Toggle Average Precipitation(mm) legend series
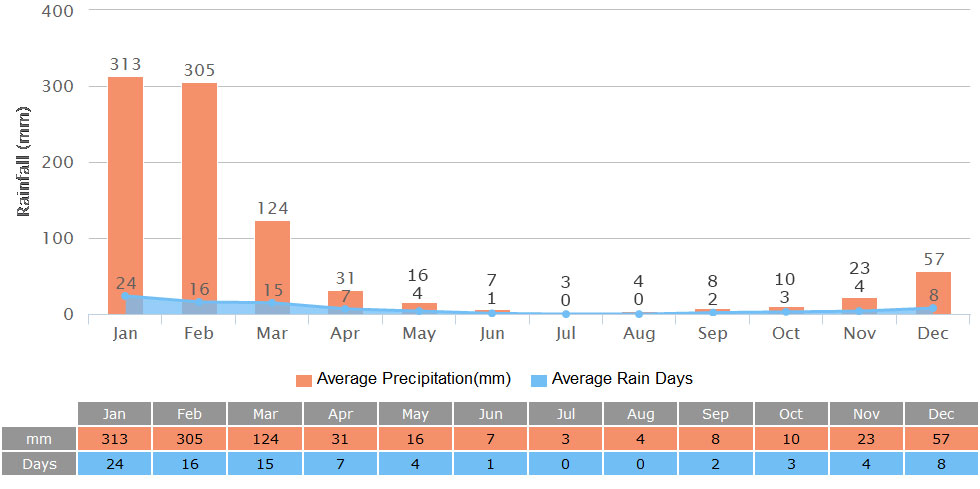Image resolution: width=980 pixels, height=489 pixels. [x=413, y=379]
